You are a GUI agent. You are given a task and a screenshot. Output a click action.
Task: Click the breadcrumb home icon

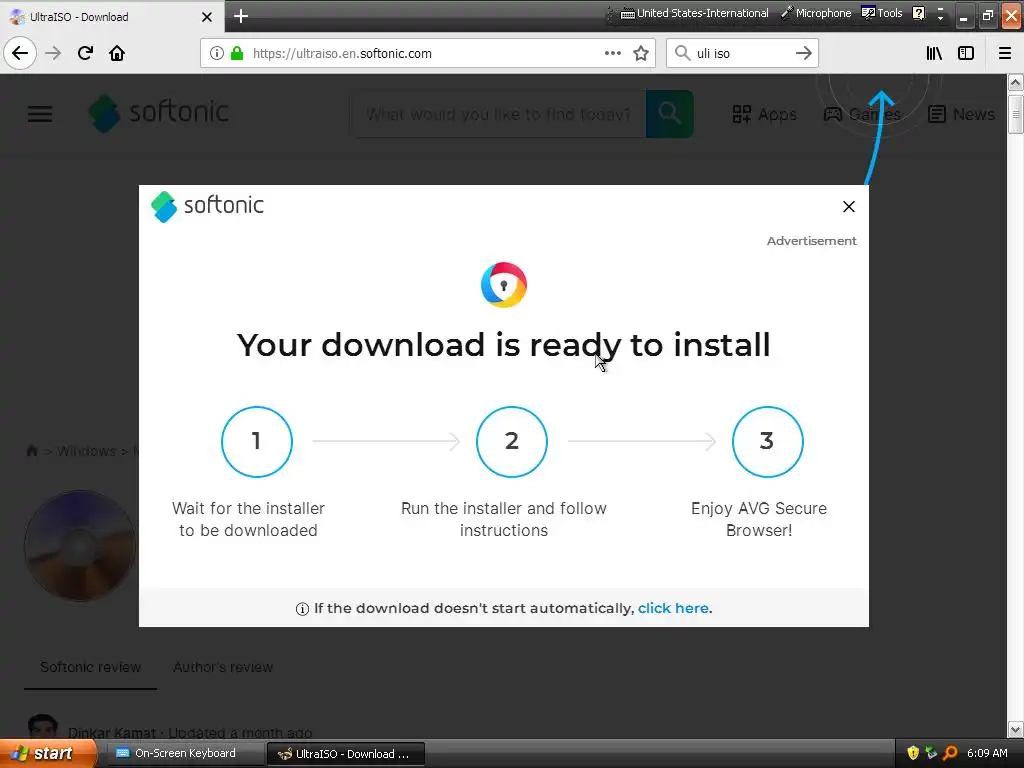point(31,451)
